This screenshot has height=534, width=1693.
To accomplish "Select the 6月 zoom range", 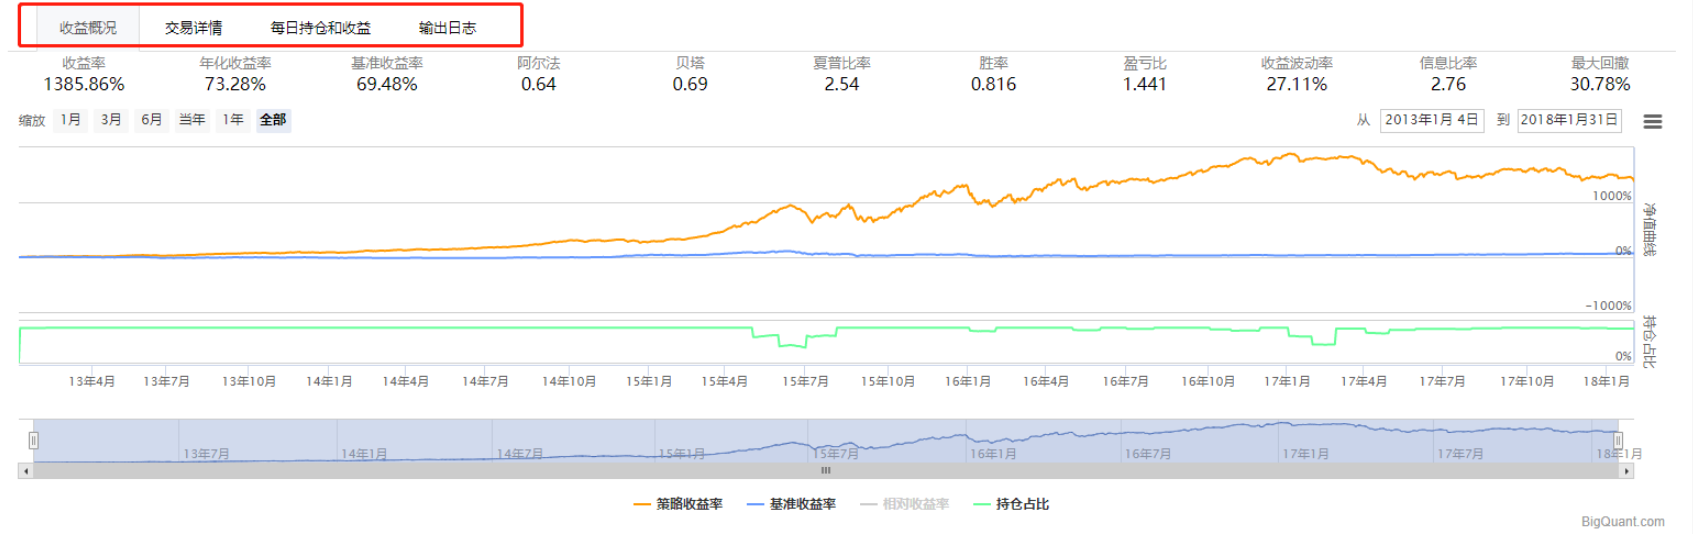I will (x=151, y=120).
